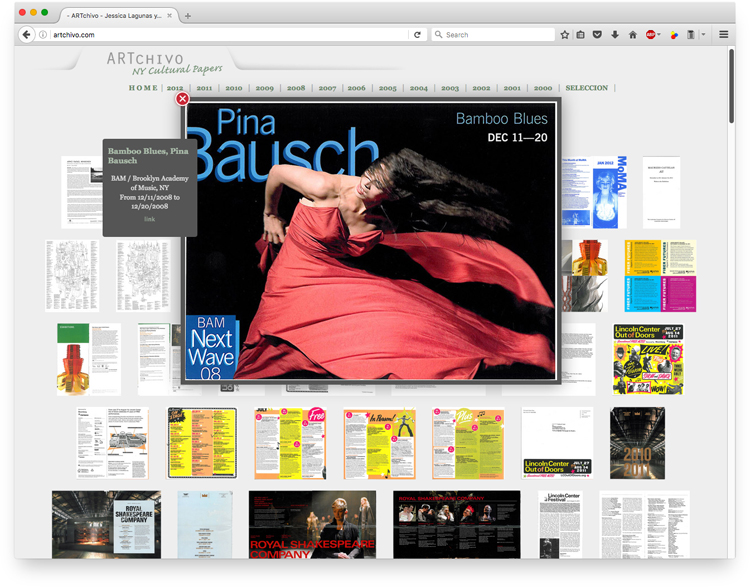Open the blue MoMA thumbnail
This screenshot has height=587, width=750.
pos(594,192)
